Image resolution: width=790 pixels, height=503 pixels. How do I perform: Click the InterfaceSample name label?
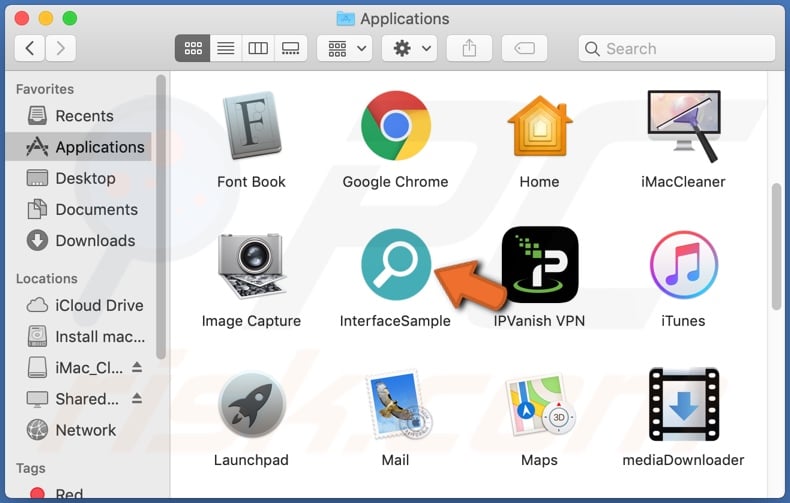pyautogui.click(x=396, y=321)
